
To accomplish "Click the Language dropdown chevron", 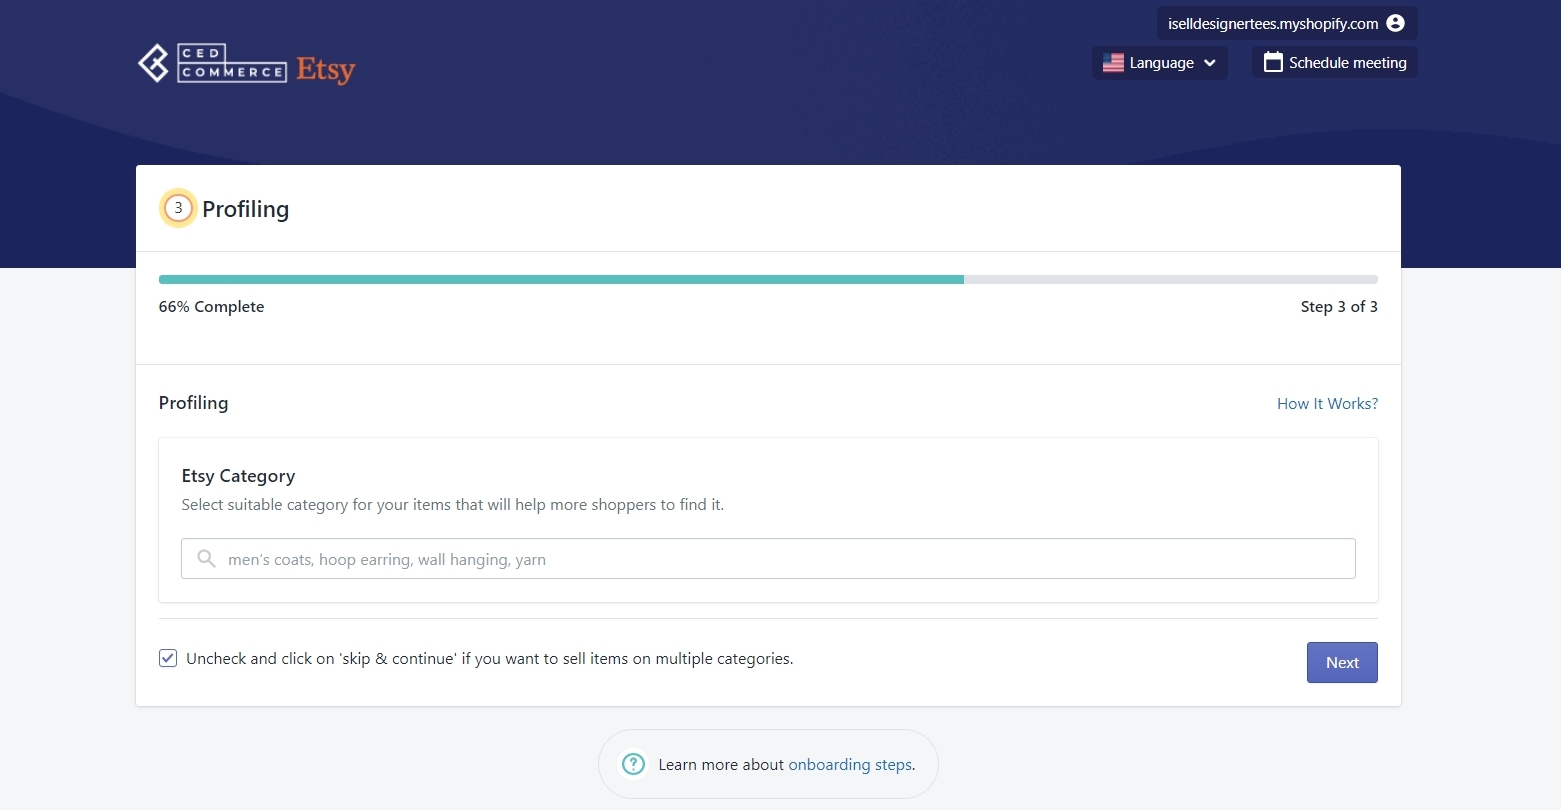I will pos(1210,63).
